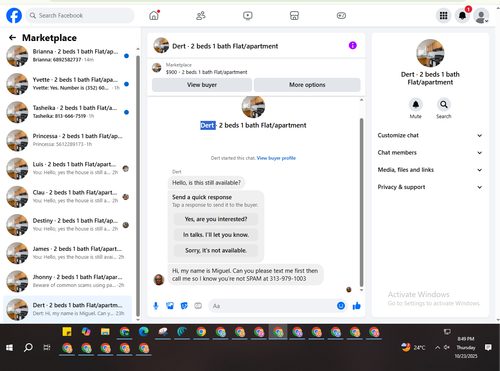The height and width of the screenshot is (371, 500).
Task: Open James's conversation in the list
Action: point(68,253)
